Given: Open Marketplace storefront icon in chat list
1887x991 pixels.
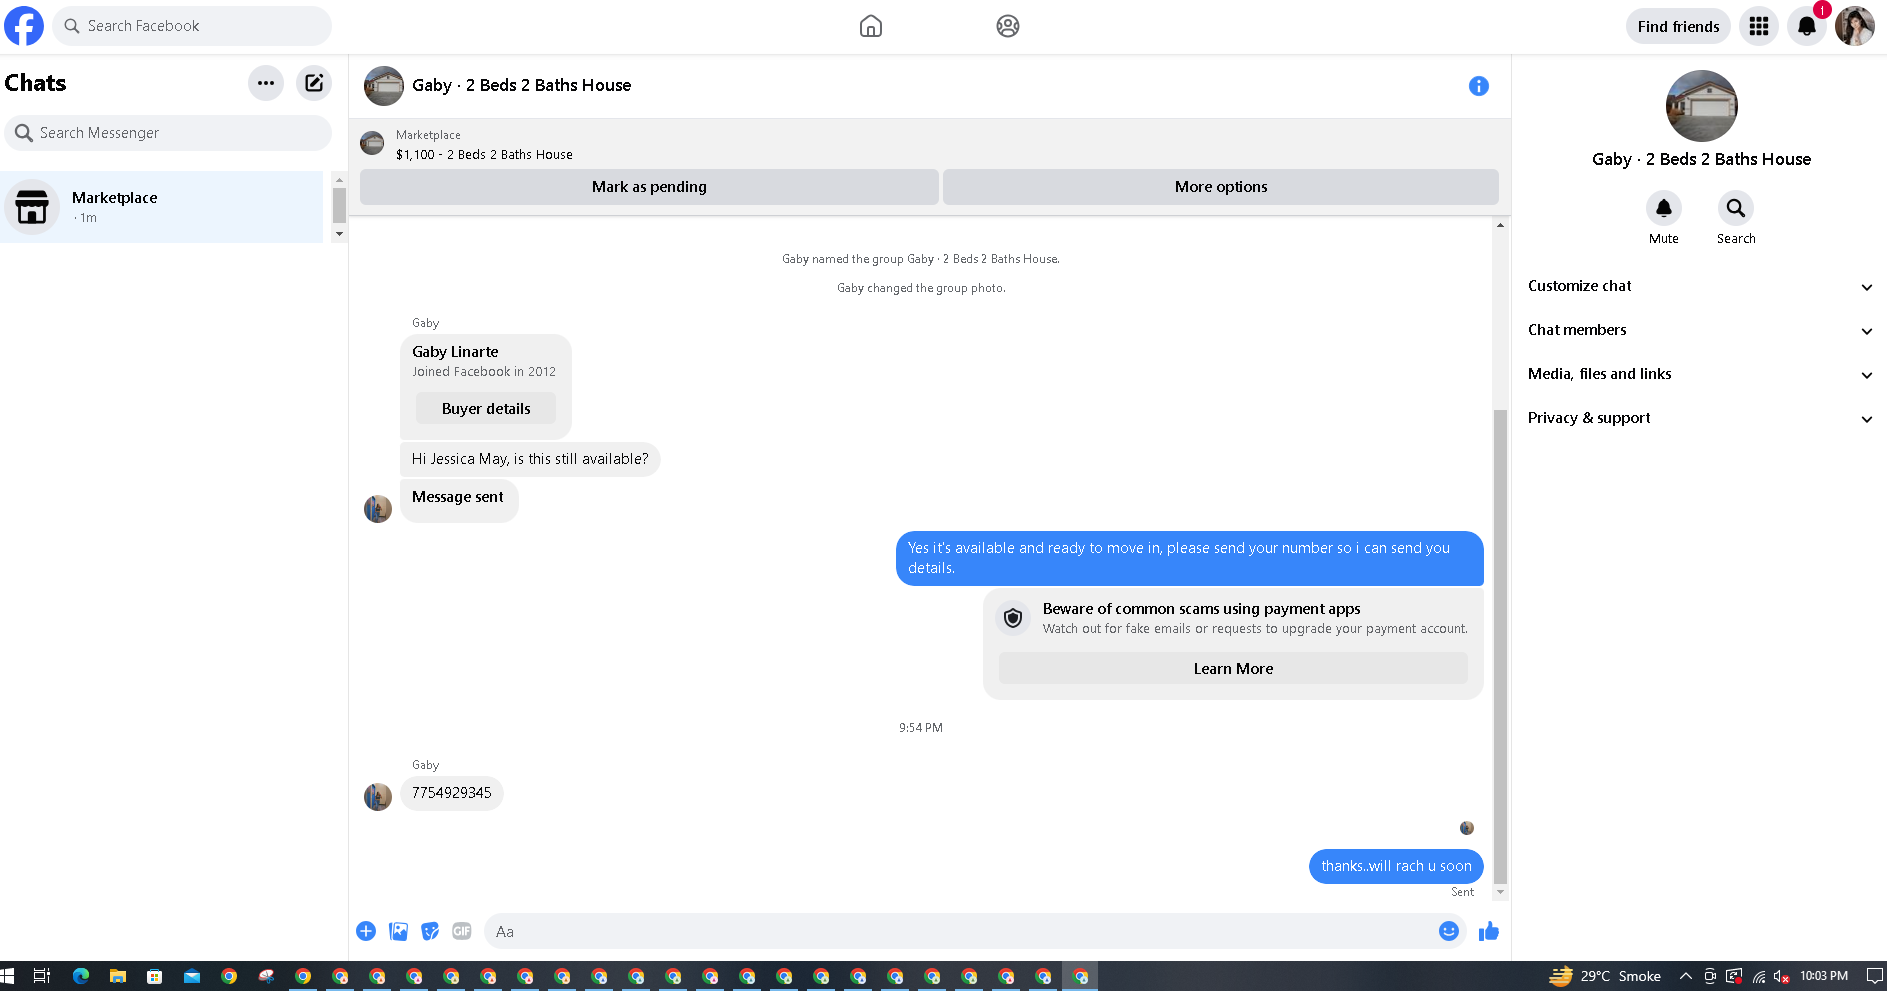Looking at the screenshot, I should click(32, 207).
